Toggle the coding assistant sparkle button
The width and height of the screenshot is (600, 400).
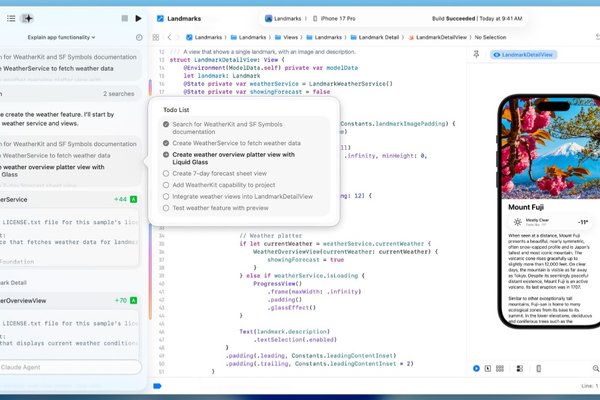point(27,18)
